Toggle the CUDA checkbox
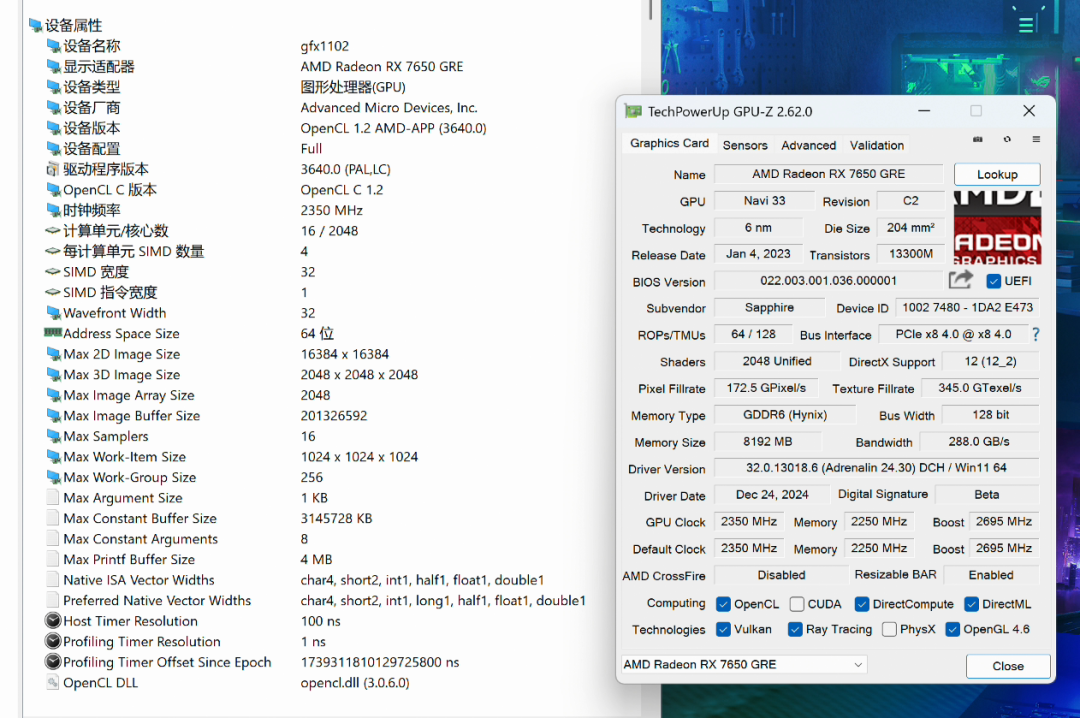1080x718 pixels. pyautogui.click(x=797, y=604)
